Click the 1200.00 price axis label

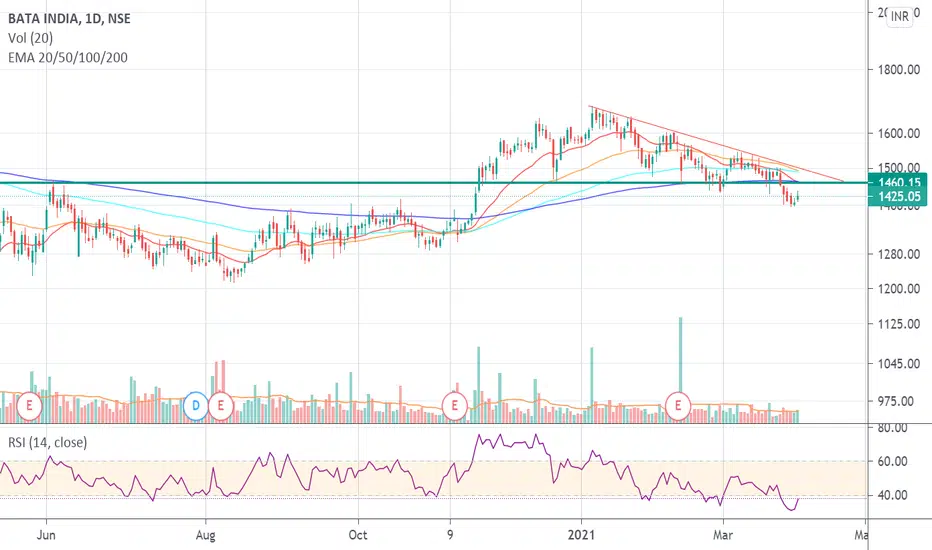coord(899,288)
